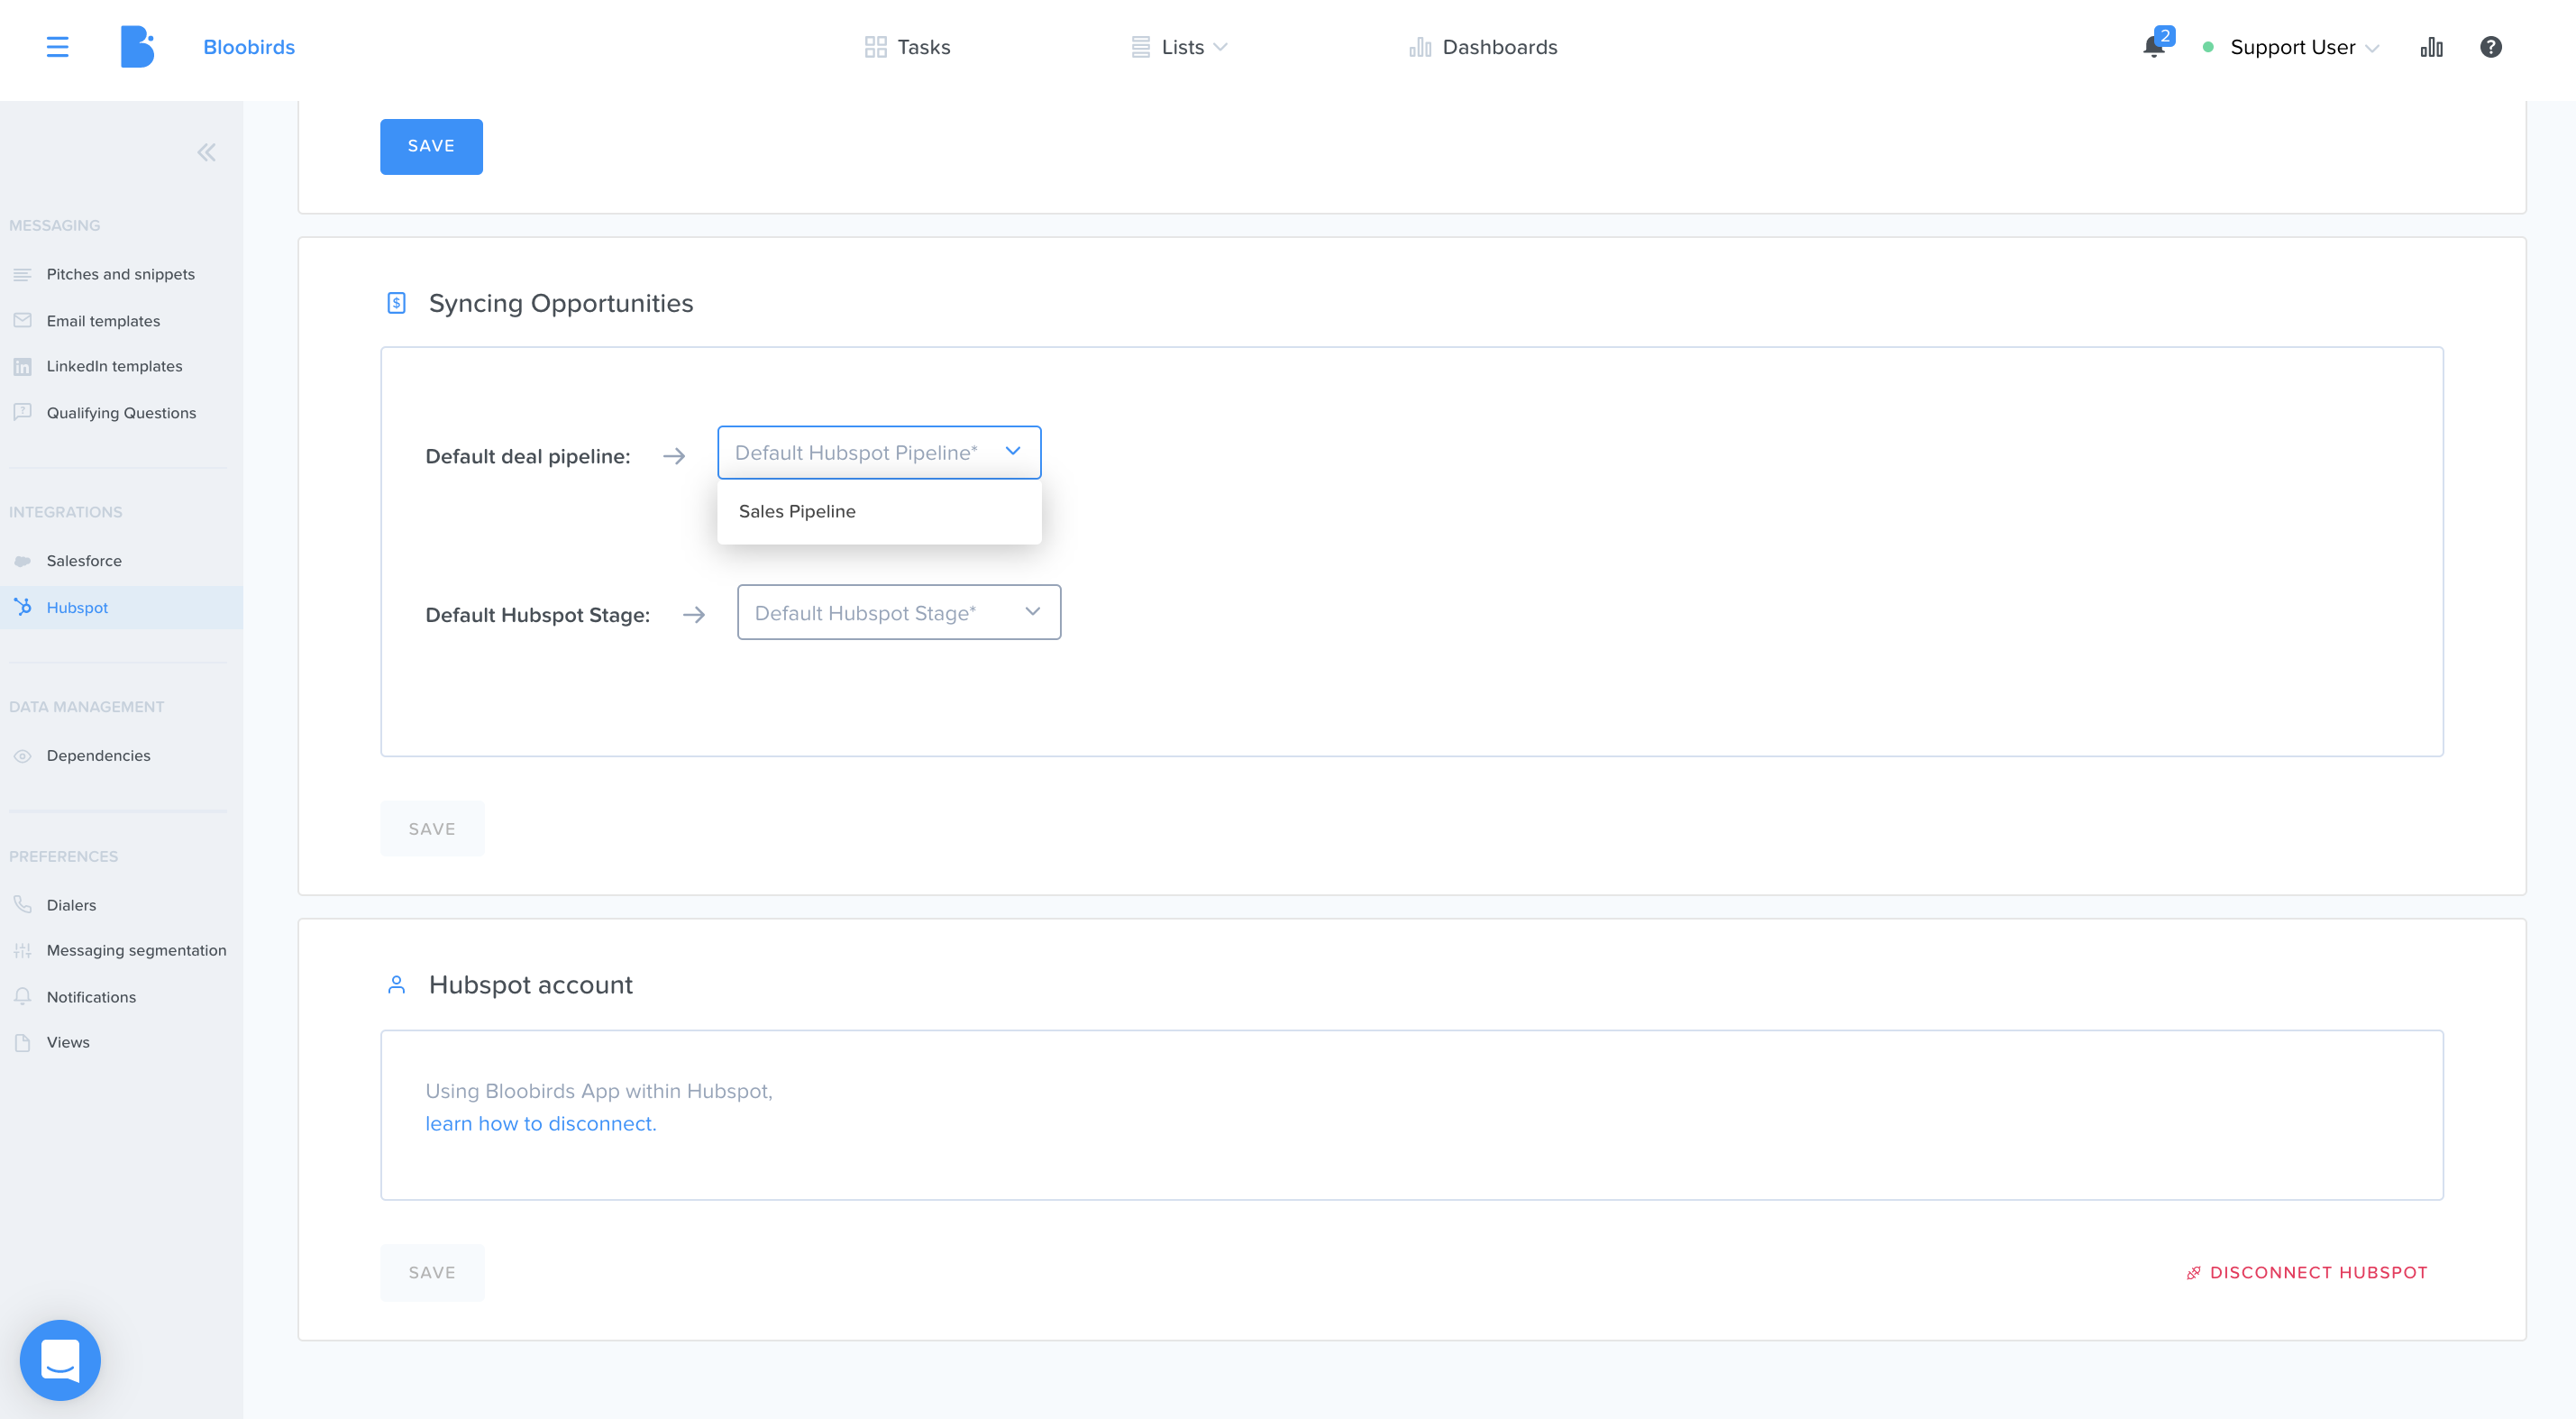The image size is (2576, 1419).
Task: Open Dependencies page
Action: 98,755
